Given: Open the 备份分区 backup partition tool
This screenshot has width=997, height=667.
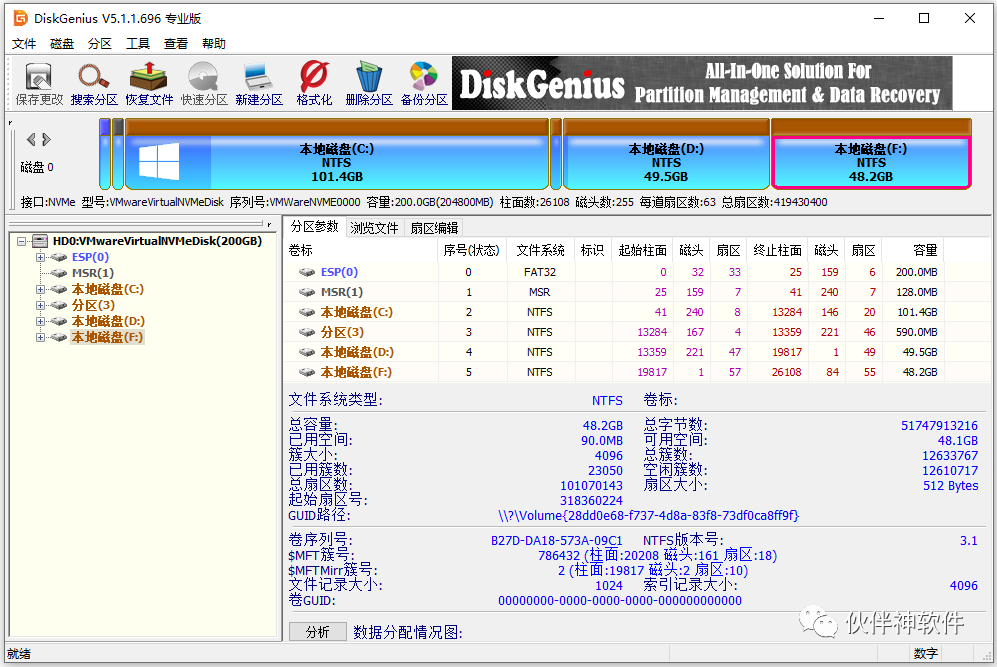Looking at the screenshot, I should [x=424, y=83].
